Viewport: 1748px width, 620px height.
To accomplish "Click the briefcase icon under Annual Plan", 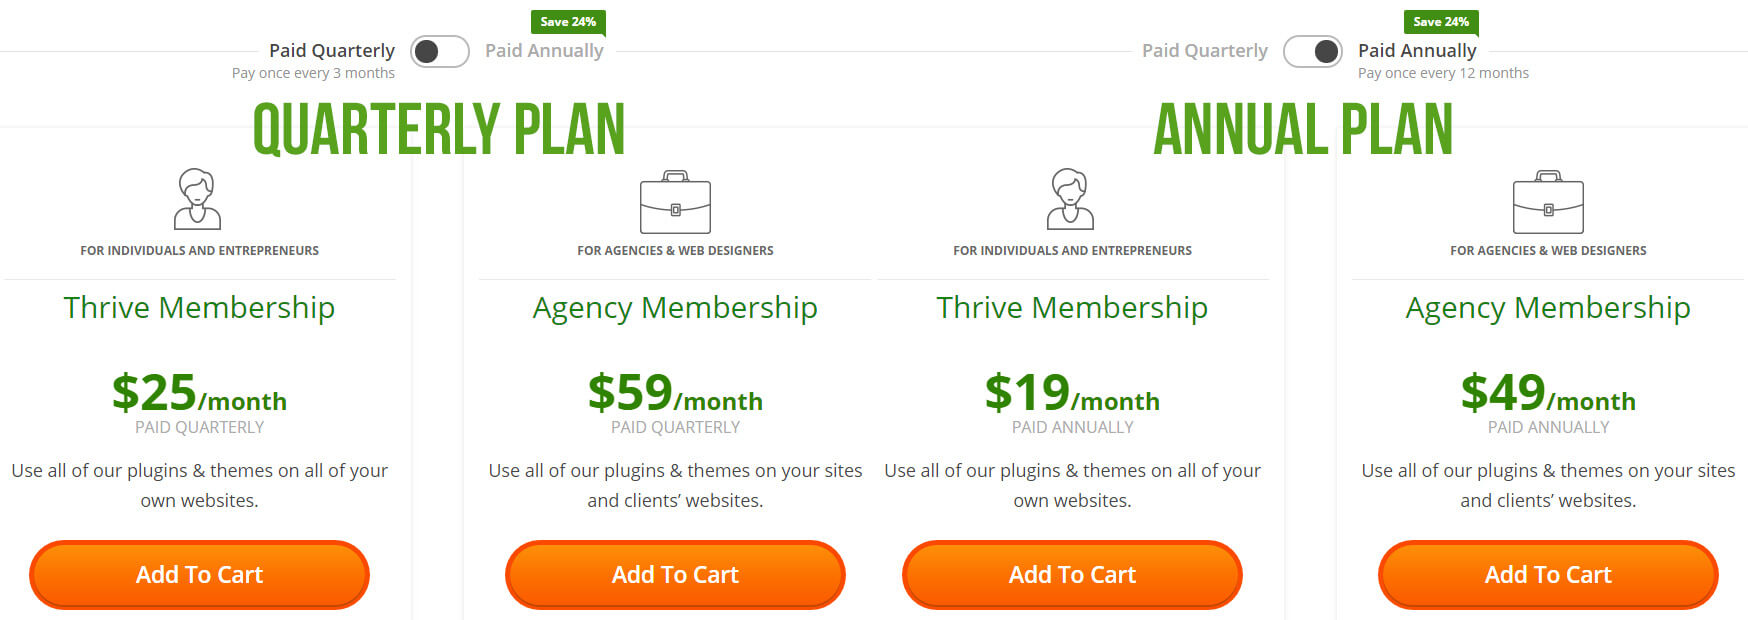I will [1548, 202].
